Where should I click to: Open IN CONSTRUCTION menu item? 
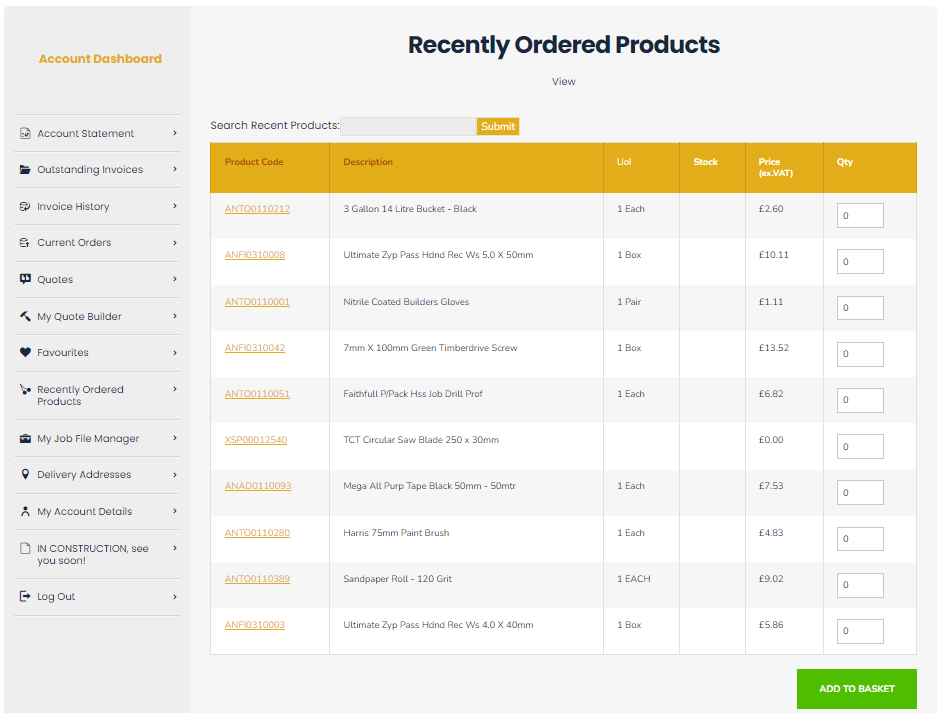pyautogui.click(x=92, y=554)
